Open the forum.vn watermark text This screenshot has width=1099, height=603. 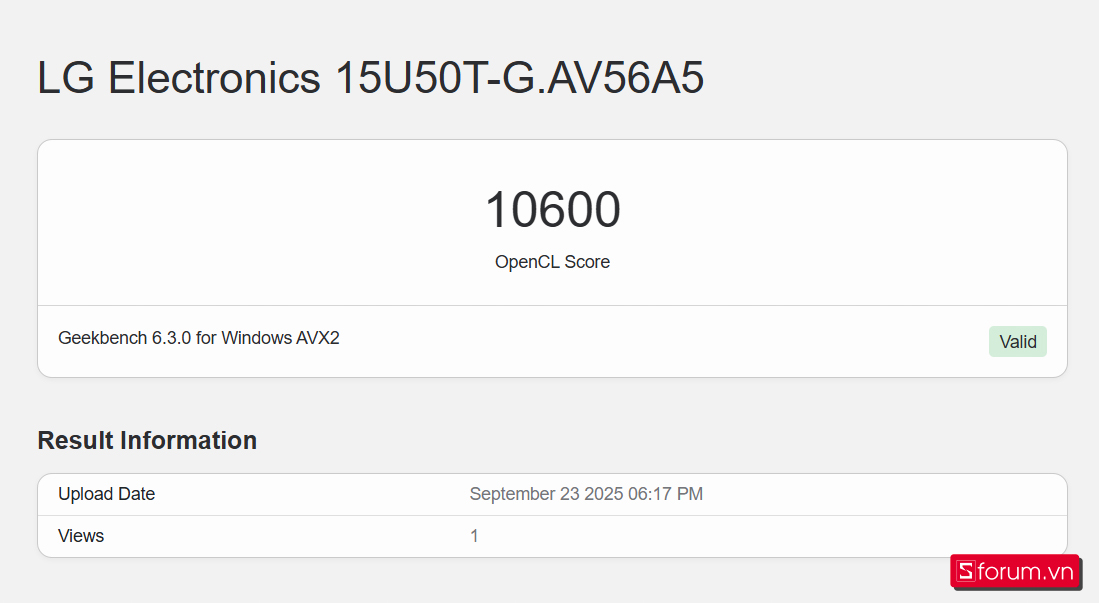point(1025,572)
